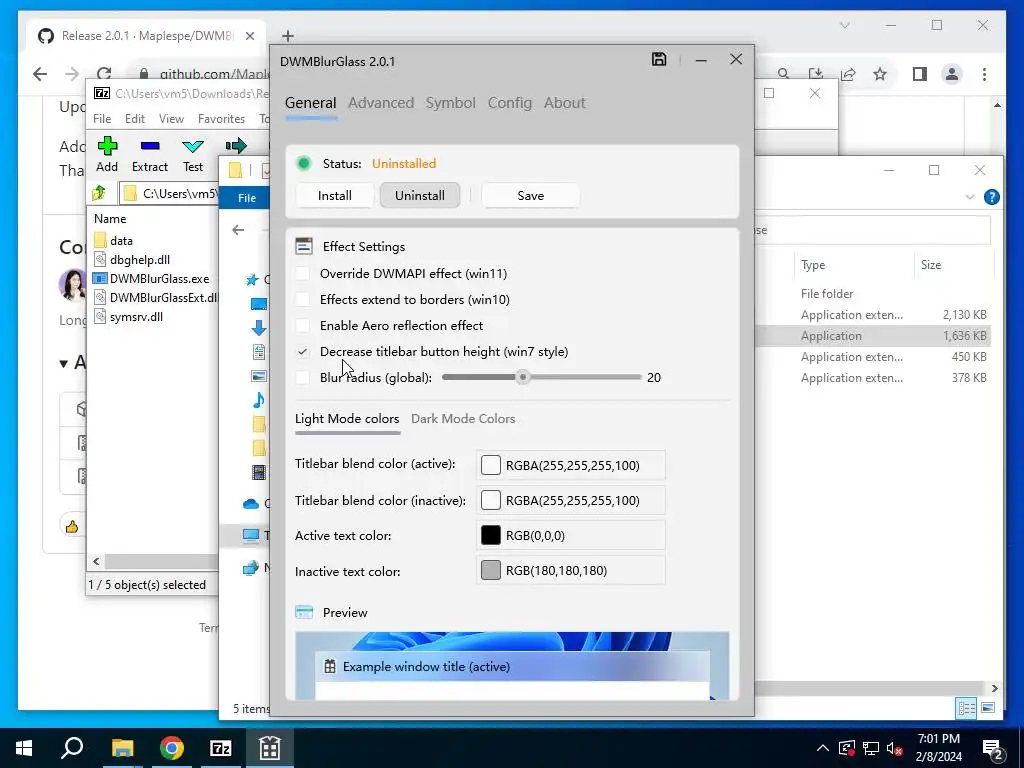The image size is (1024, 768).
Task: Uncheck Decrease titlebar button height checkbox
Action: point(302,351)
